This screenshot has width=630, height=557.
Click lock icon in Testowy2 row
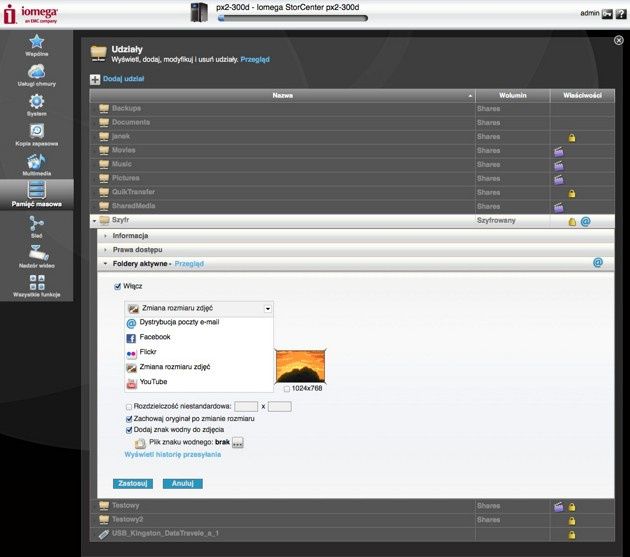(x=572, y=521)
